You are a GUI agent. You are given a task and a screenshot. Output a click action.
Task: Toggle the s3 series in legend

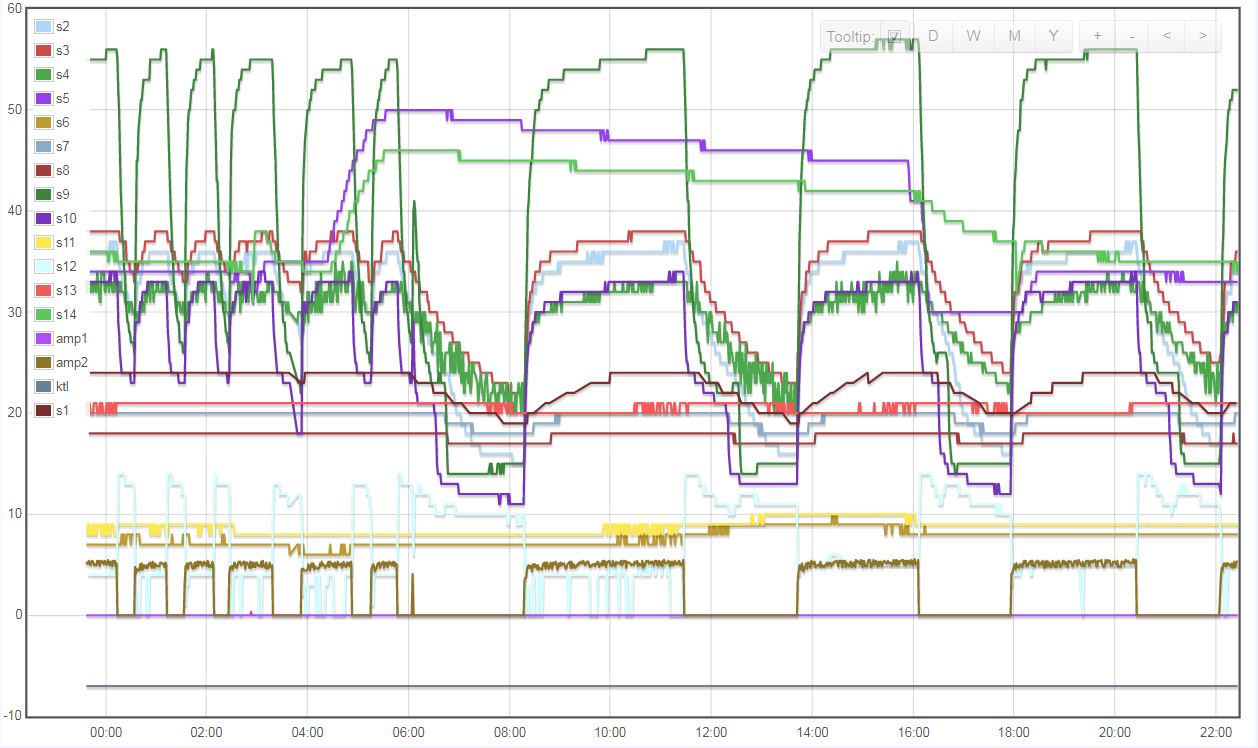(x=52, y=50)
